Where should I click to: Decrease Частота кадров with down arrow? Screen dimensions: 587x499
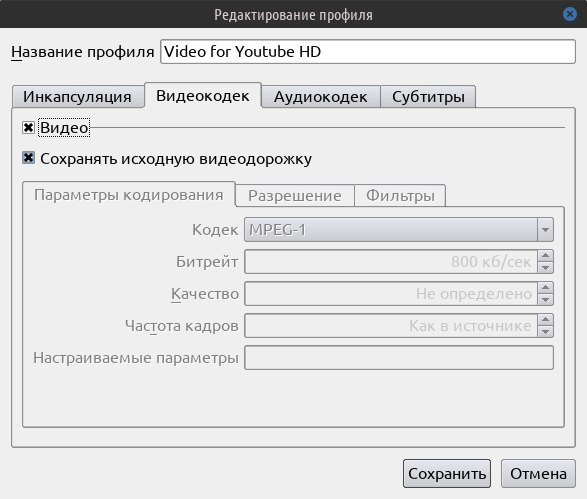point(545,331)
